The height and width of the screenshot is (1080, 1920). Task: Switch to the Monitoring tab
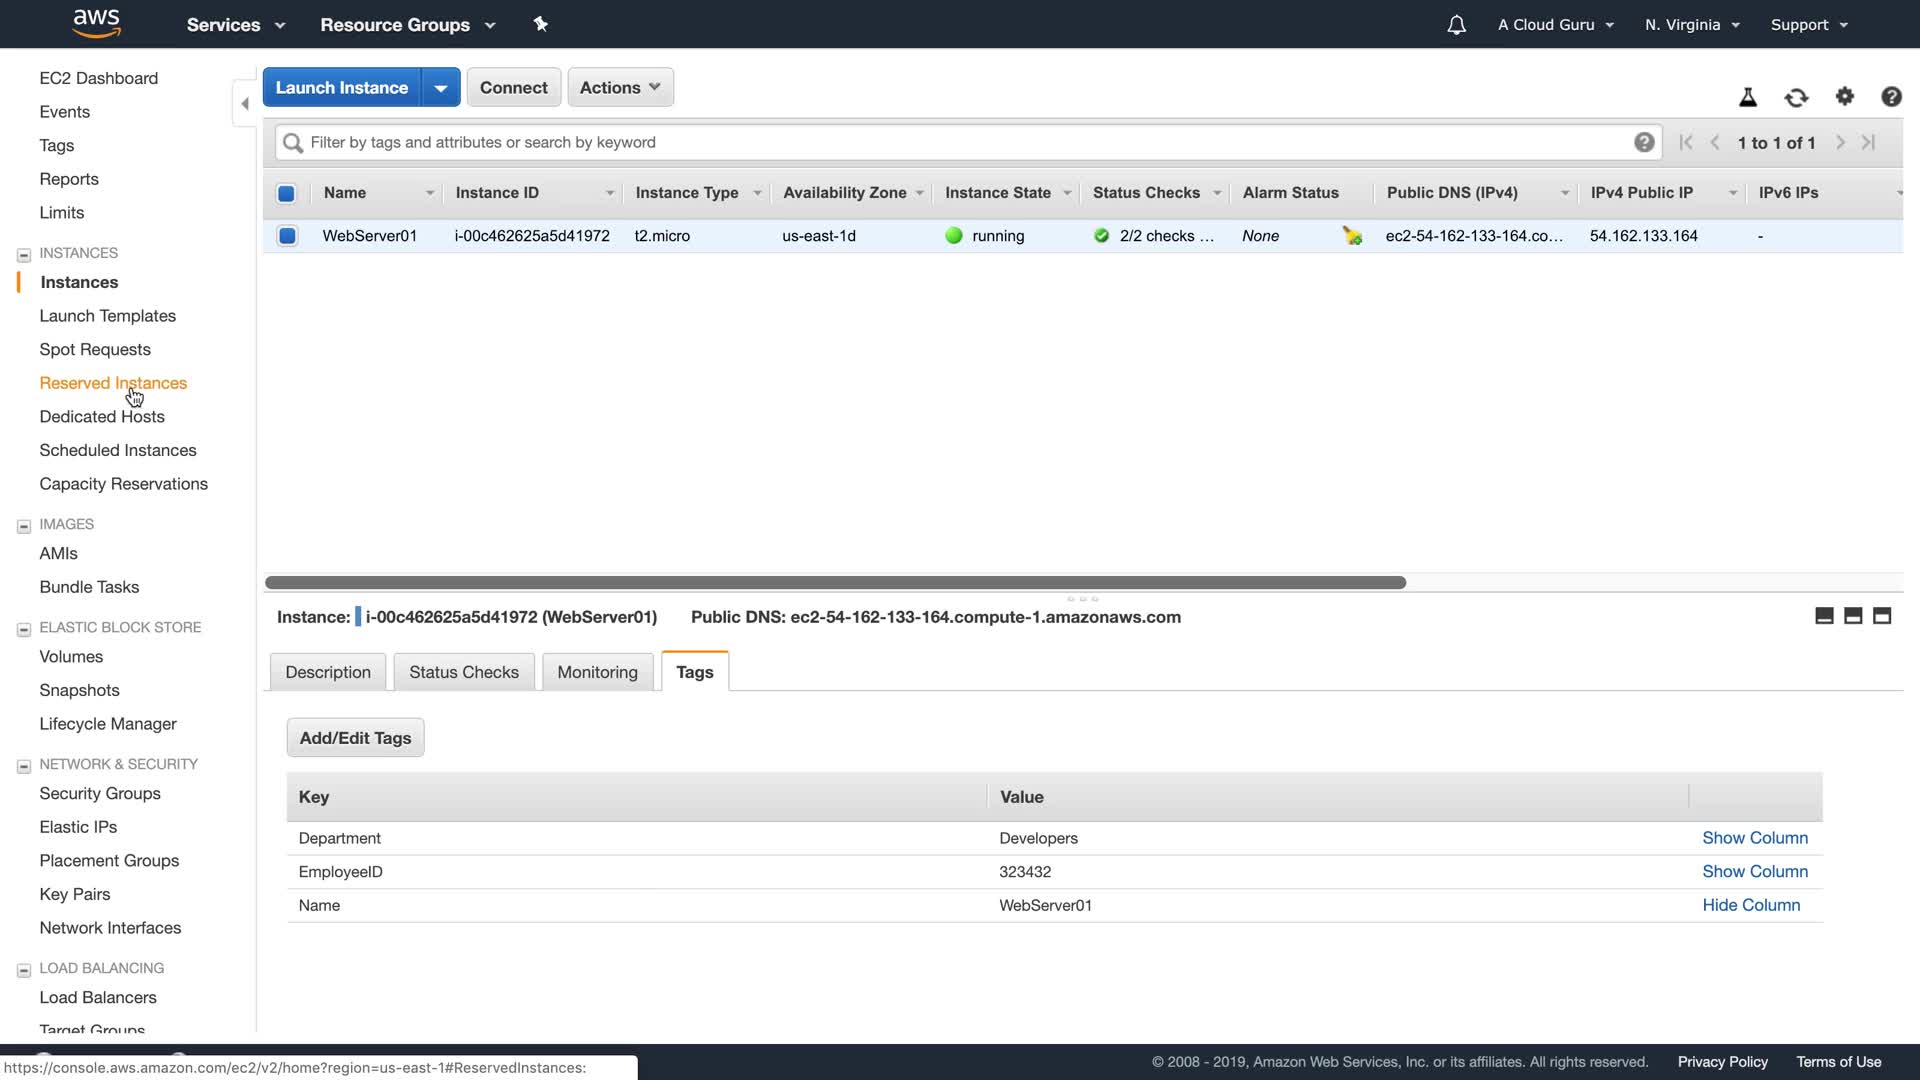(x=597, y=672)
